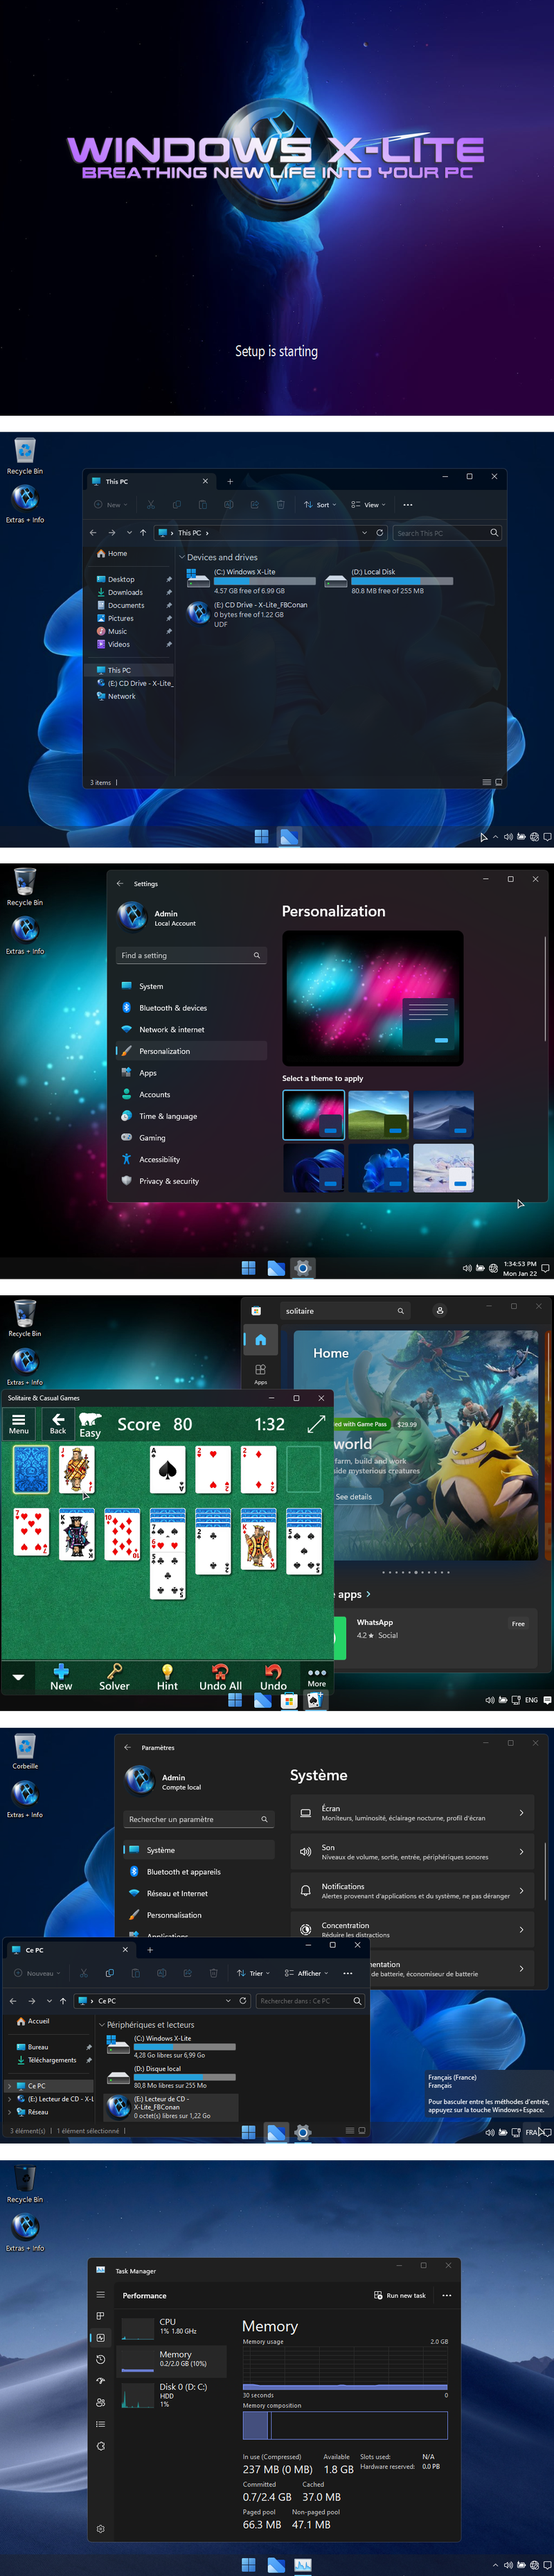Screen dimensions: 554x2576
Task: Click See details on the Store banner
Action: (354, 1497)
